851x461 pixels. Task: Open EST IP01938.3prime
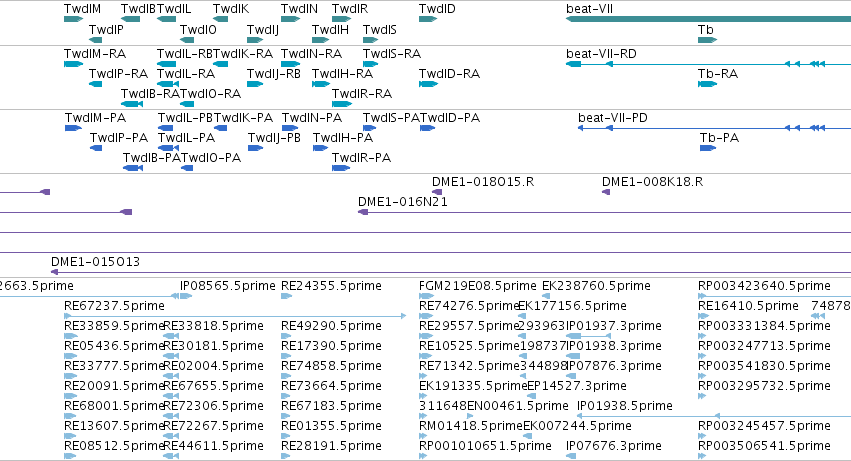614,346
